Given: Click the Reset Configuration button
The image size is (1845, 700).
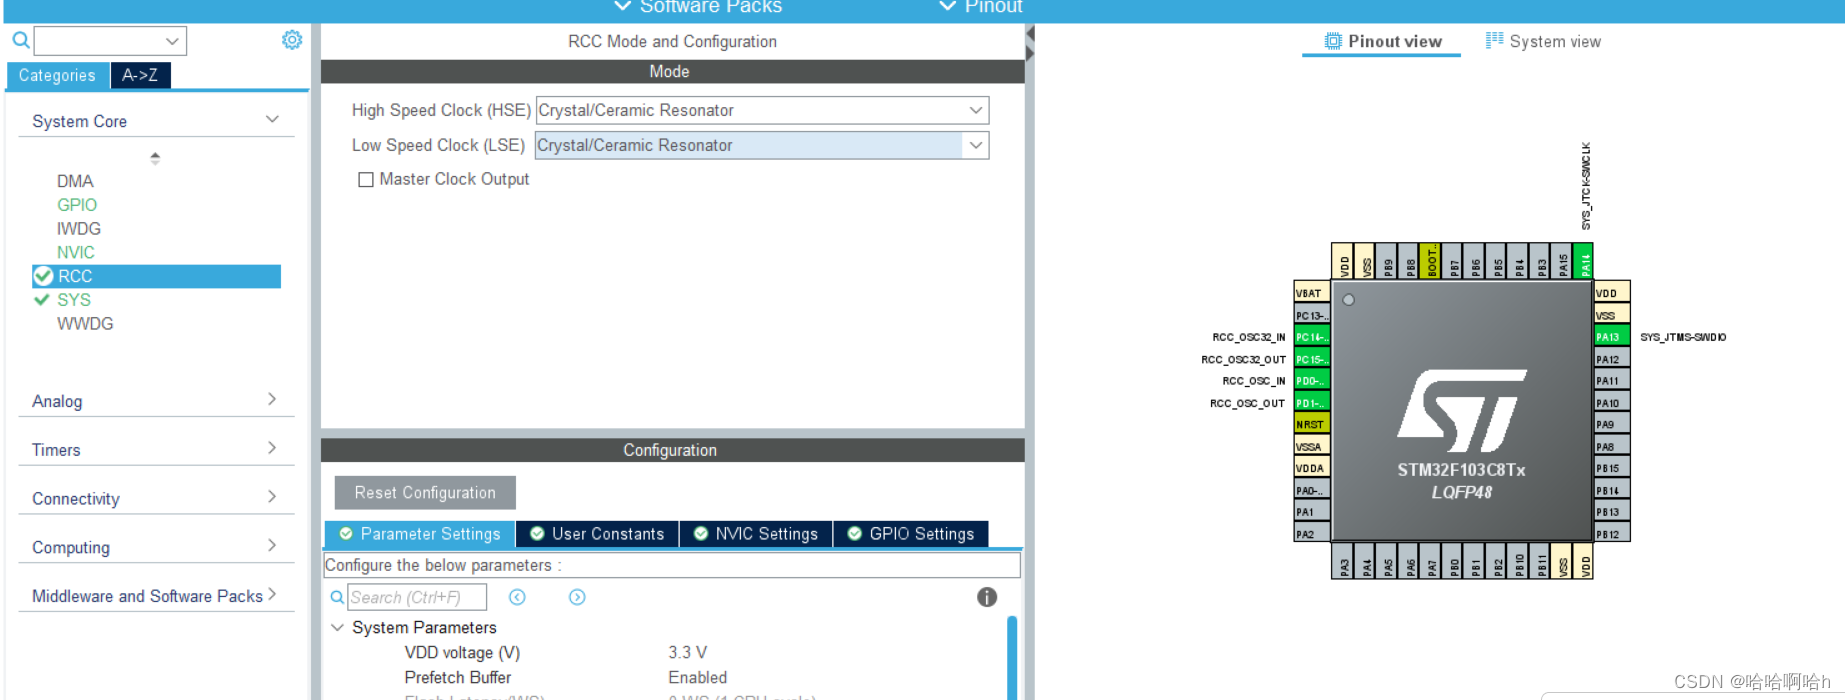Looking at the screenshot, I should point(425,493).
